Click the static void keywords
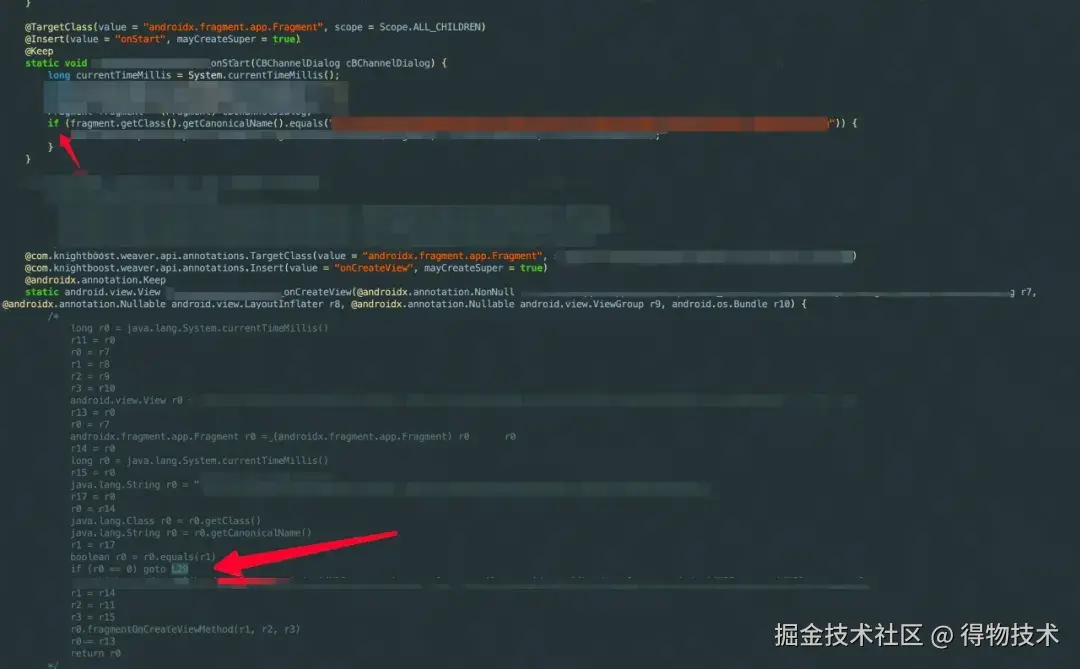1080x669 pixels. coord(56,63)
